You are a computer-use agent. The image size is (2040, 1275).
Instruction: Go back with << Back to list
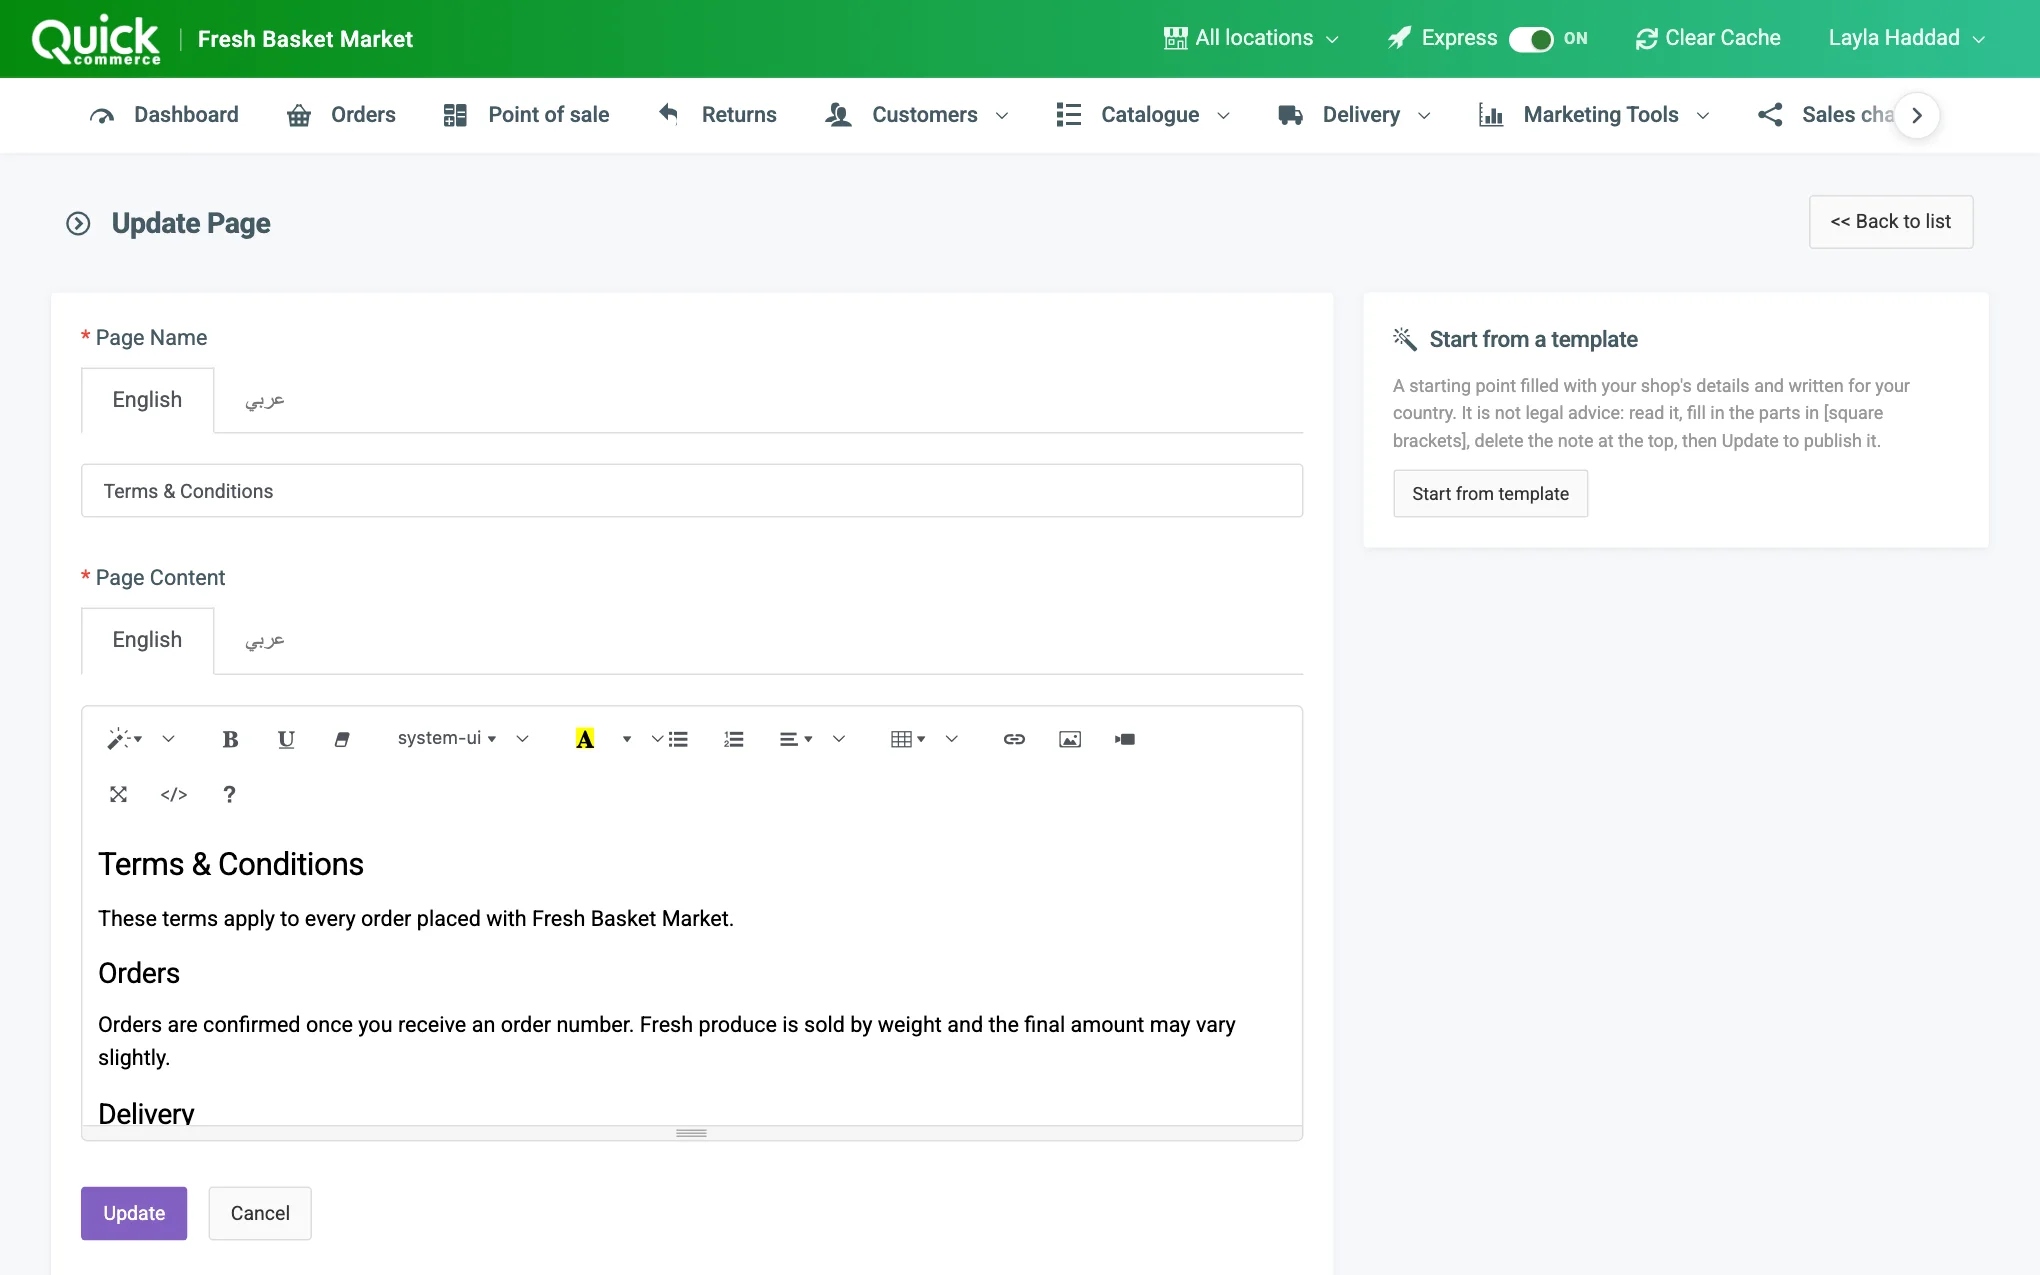[x=1890, y=222]
